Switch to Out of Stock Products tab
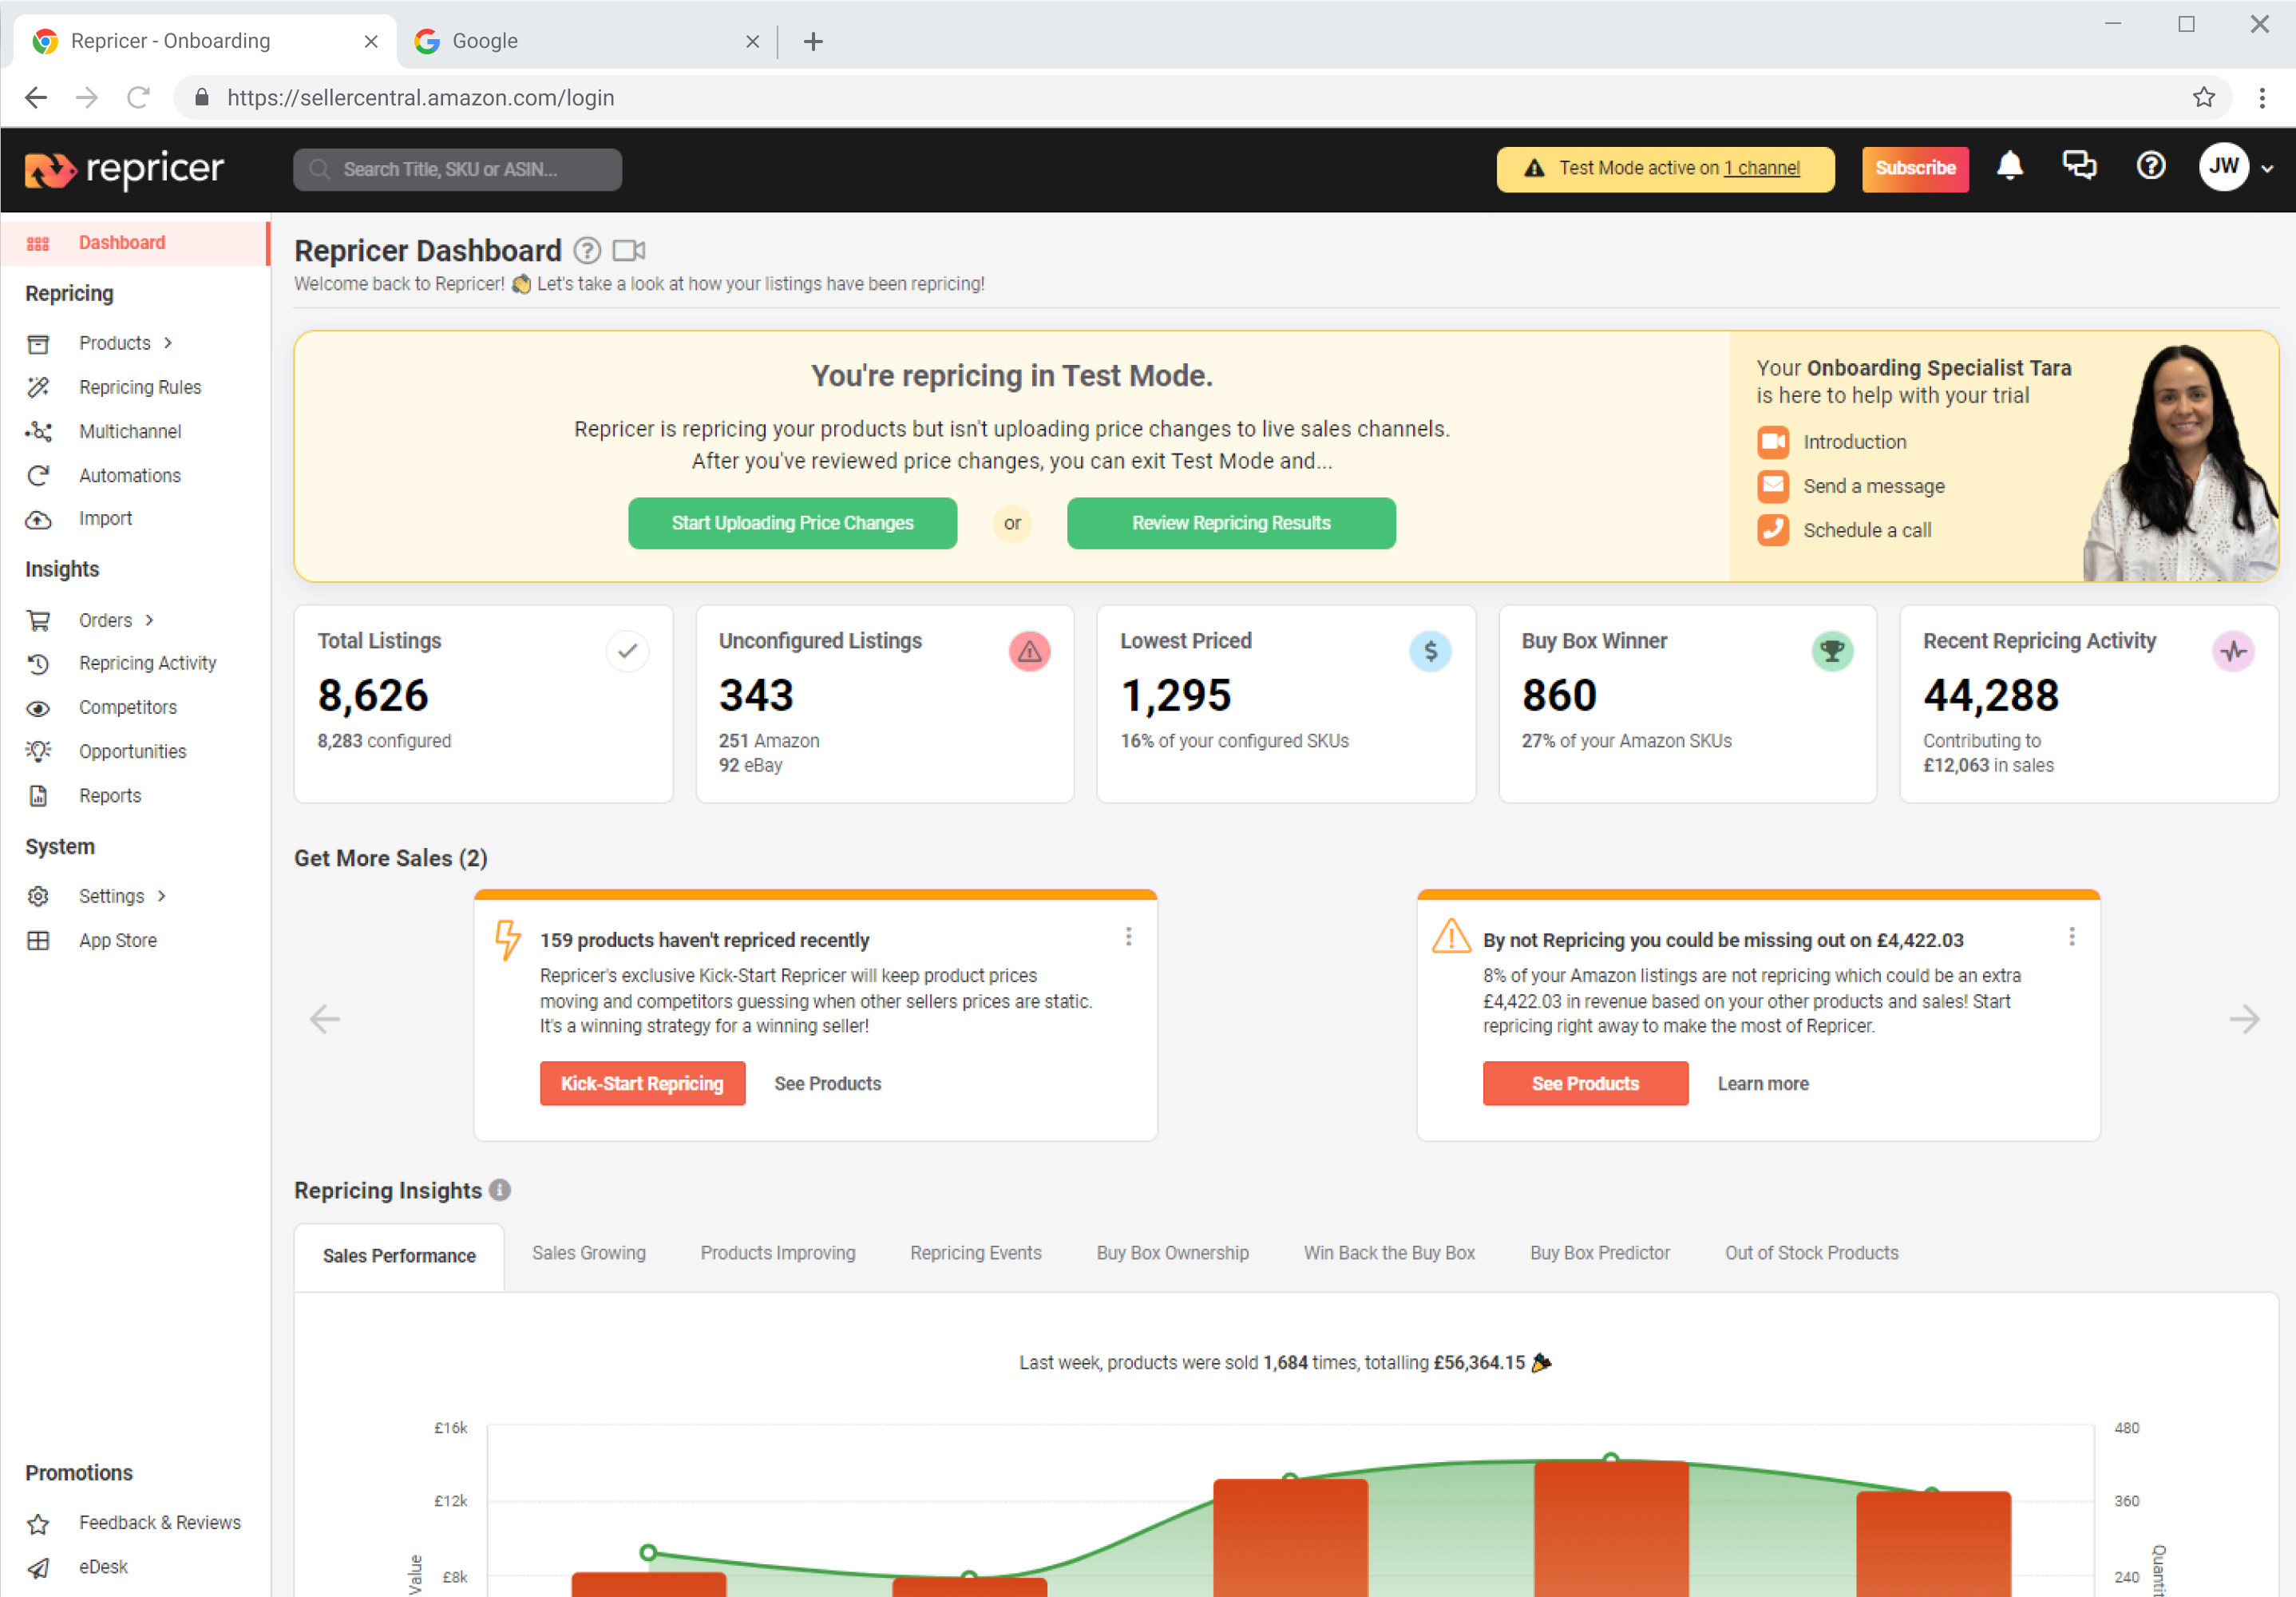 (x=1811, y=1253)
